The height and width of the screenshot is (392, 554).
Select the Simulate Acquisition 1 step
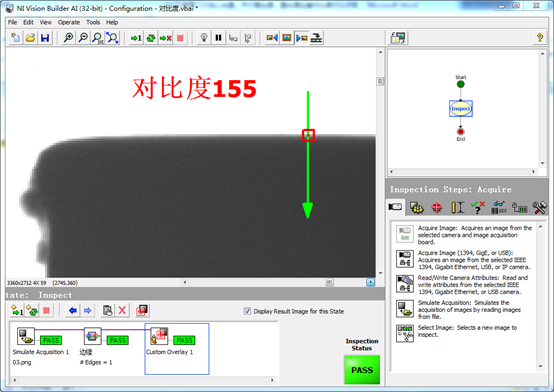pyautogui.click(x=41, y=346)
